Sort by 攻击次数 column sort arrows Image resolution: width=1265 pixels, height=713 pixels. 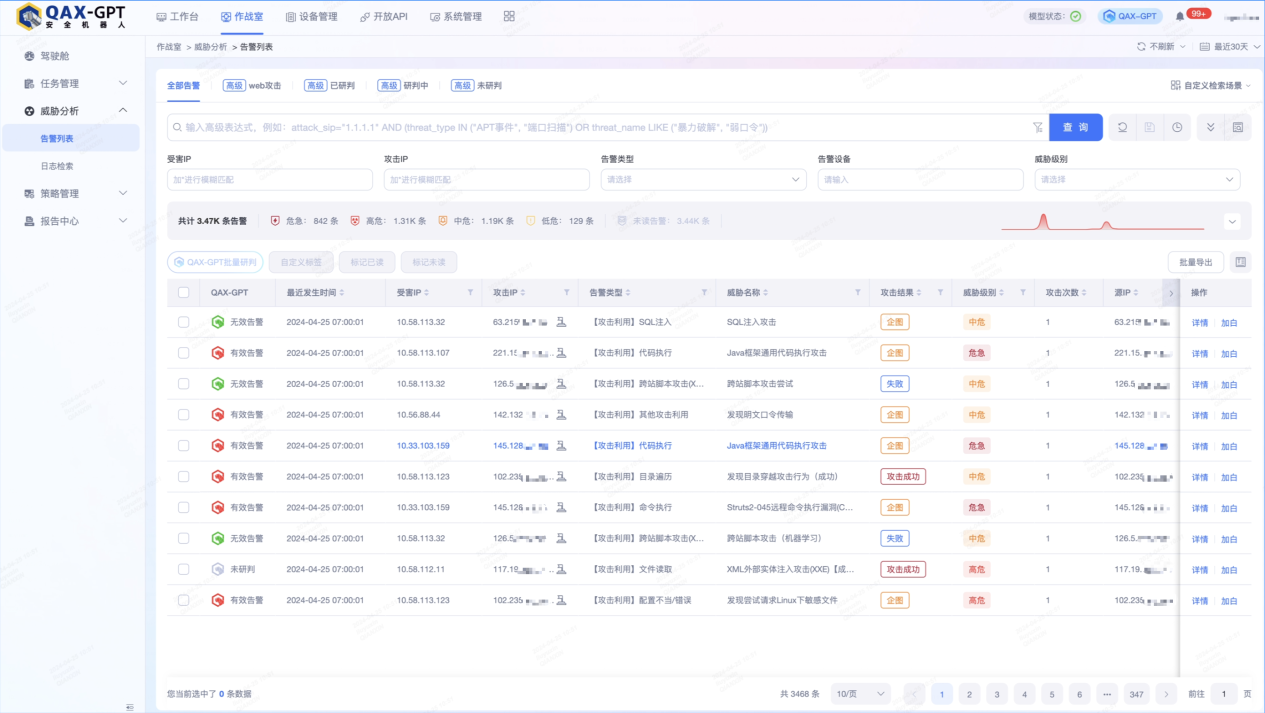(x=1086, y=293)
